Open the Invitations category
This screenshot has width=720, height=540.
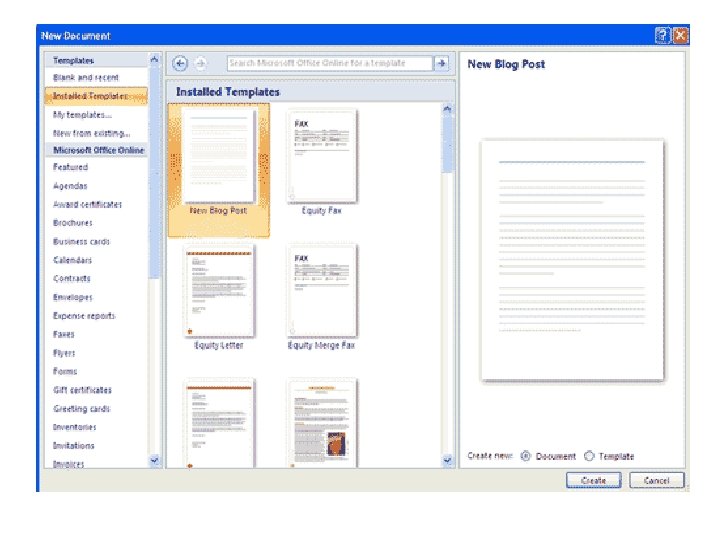coord(73,445)
